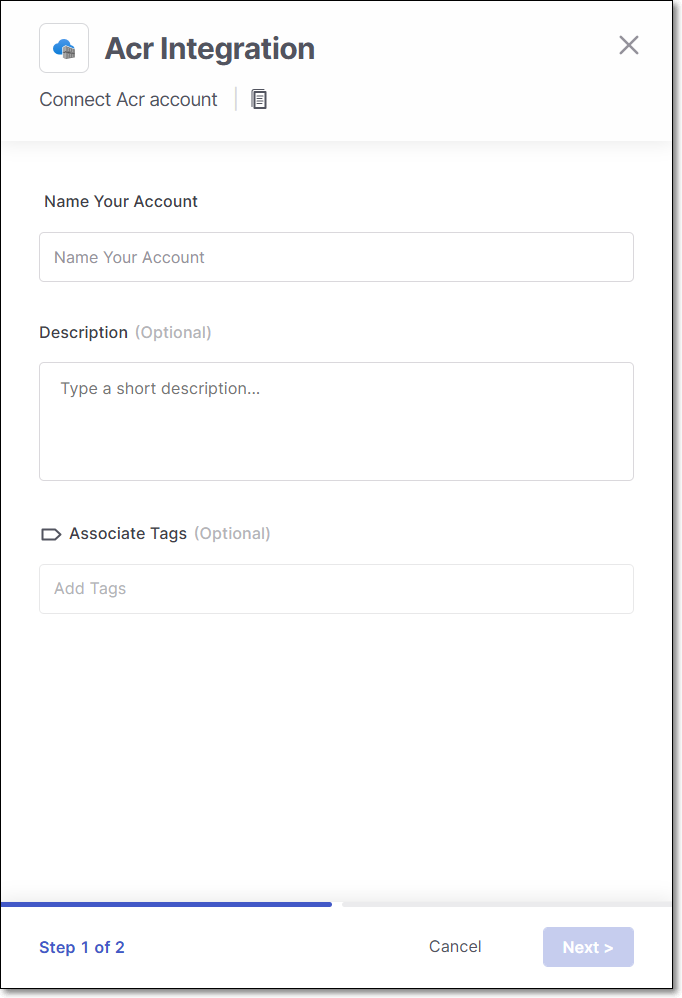Focus the Name Your Account field
This screenshot has width=682, height=998.
337,257
